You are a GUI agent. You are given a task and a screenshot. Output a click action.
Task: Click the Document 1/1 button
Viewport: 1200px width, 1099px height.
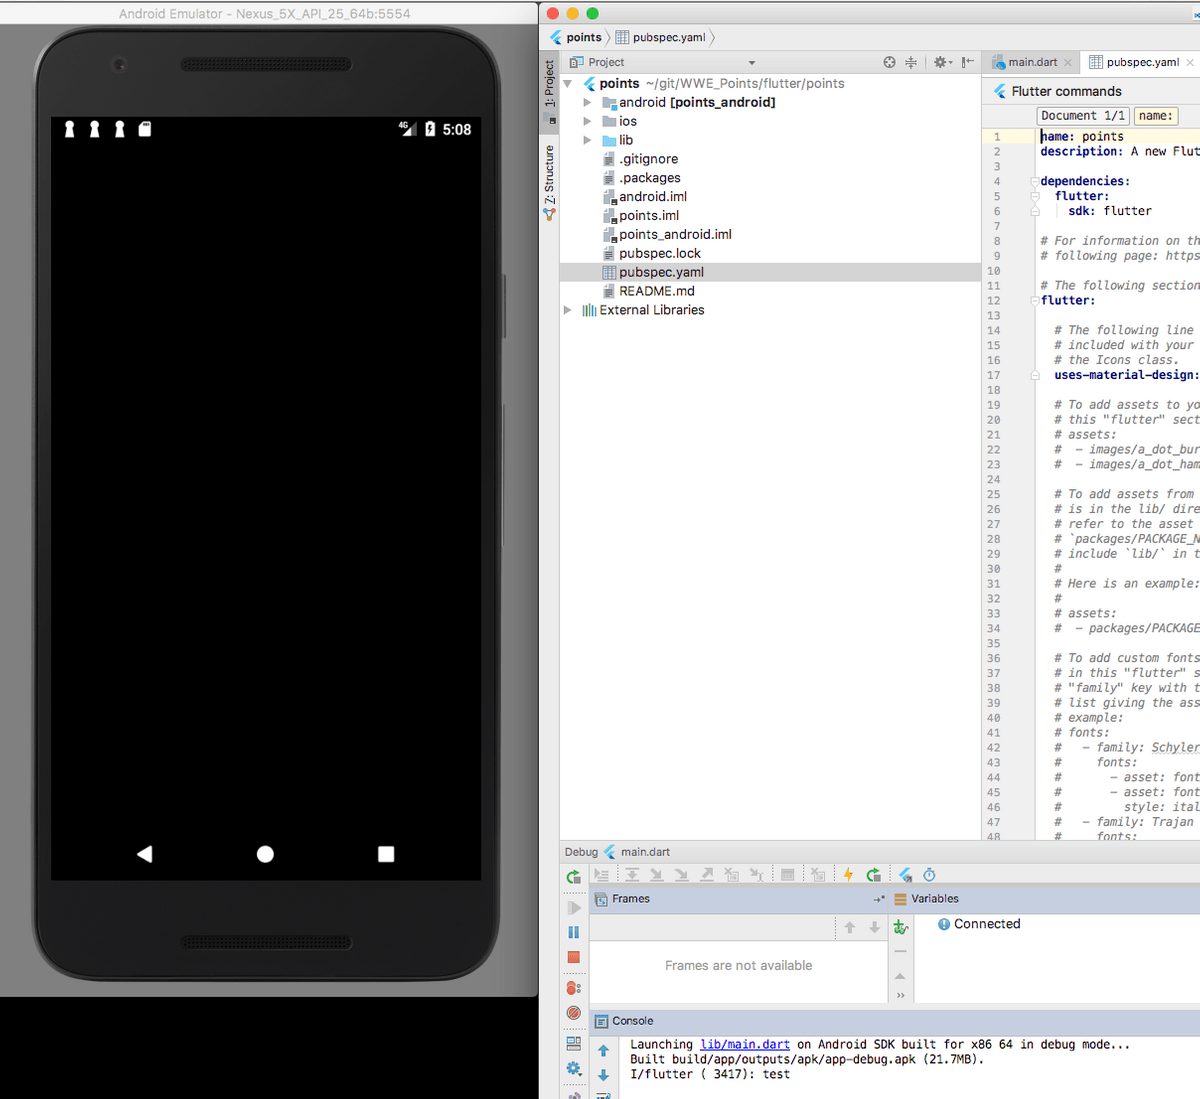tap(1082, 115)
